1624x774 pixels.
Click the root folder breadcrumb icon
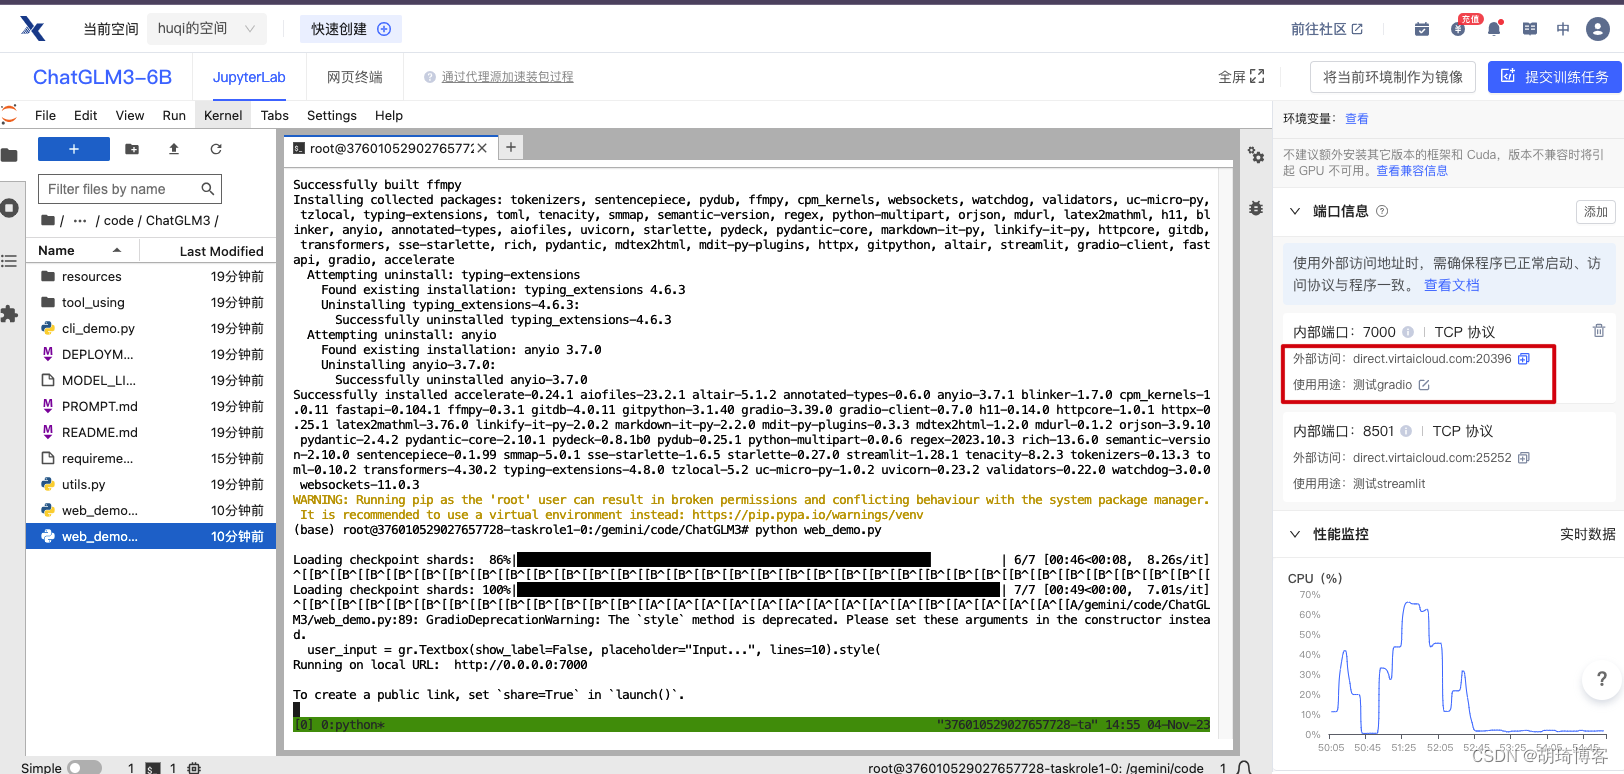[x=47, y=220]
